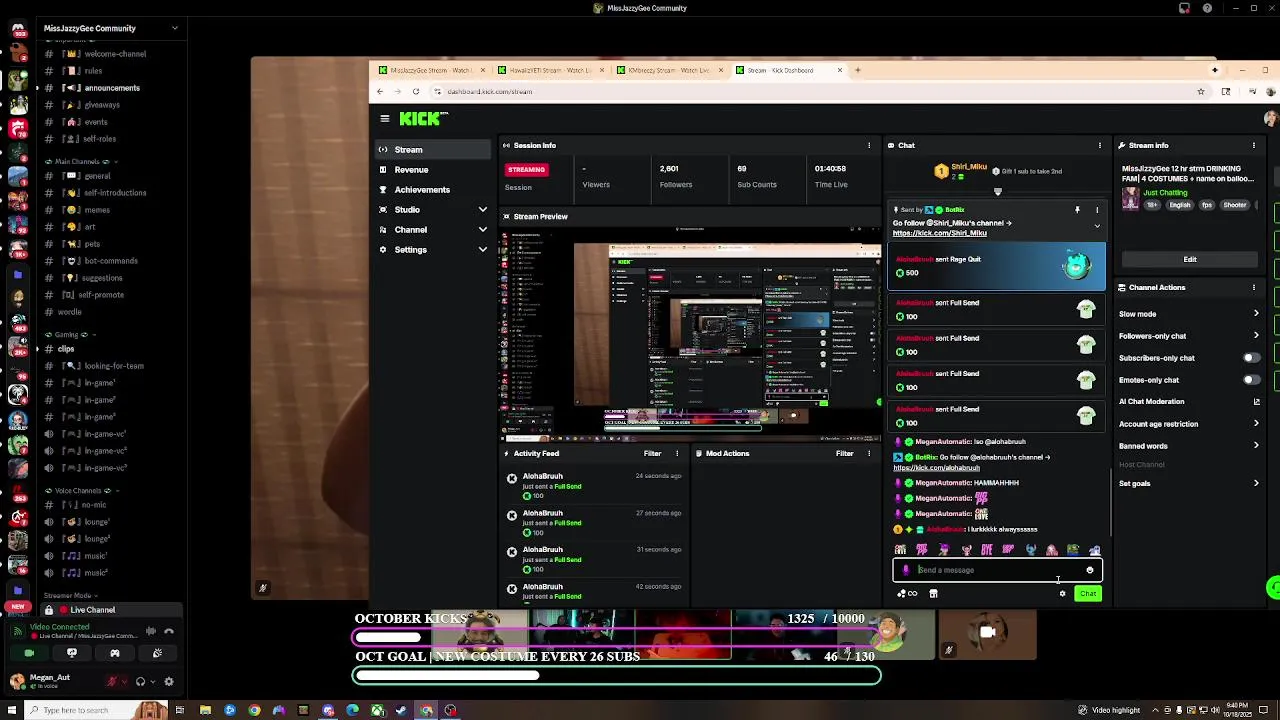Open kick.com/Shiri_Miku link in pinned message
This screenshot has width=1280, height=720.
coord(939,233)
